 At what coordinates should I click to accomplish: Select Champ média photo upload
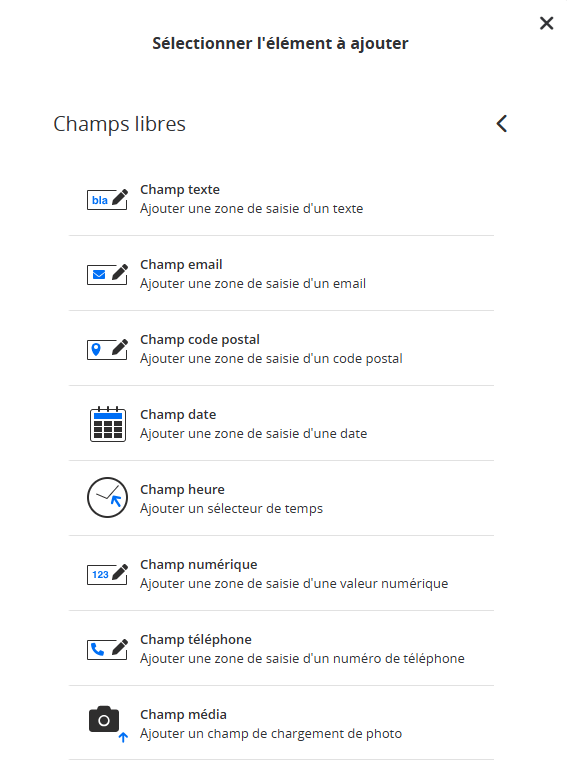[x=281, y=724]
